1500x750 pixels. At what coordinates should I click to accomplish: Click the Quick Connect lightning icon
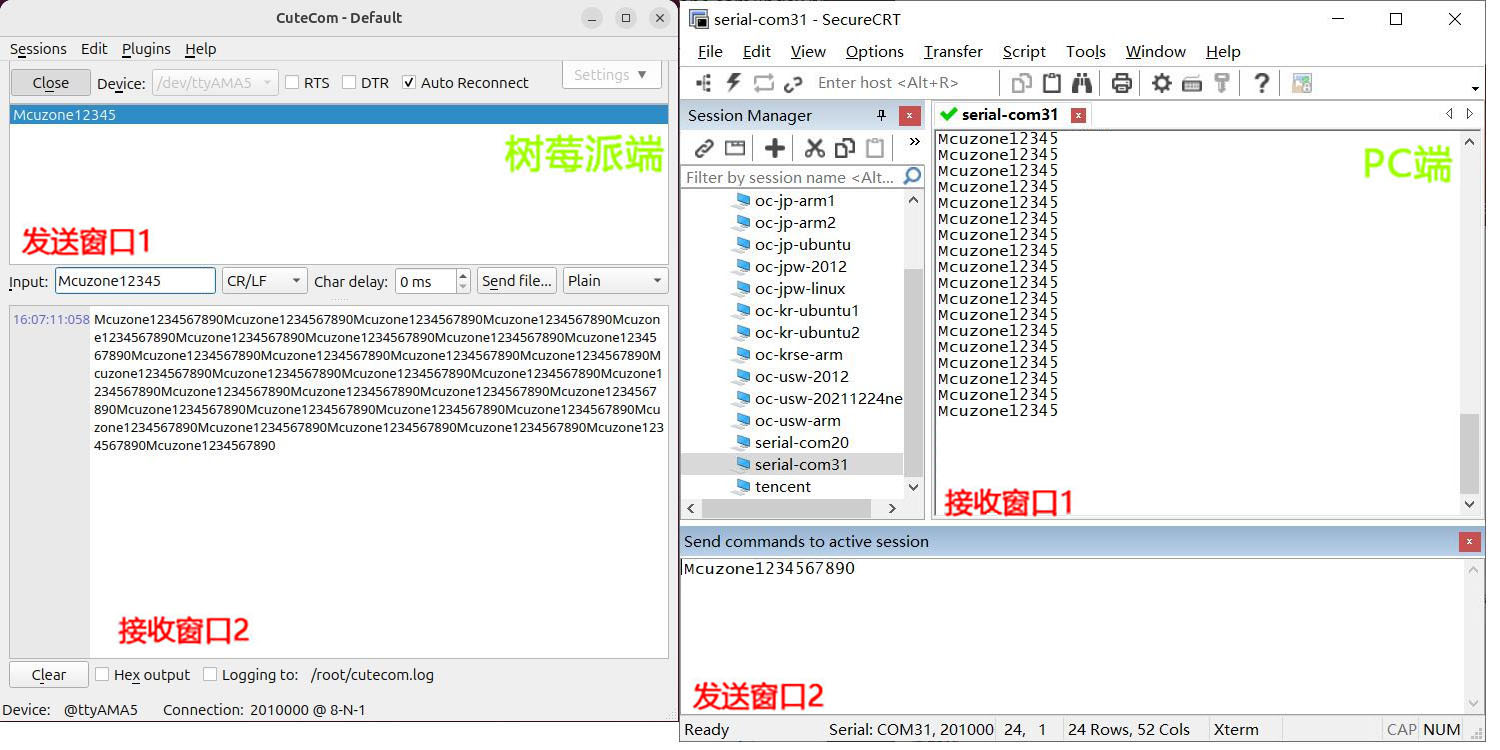(734, 83)
